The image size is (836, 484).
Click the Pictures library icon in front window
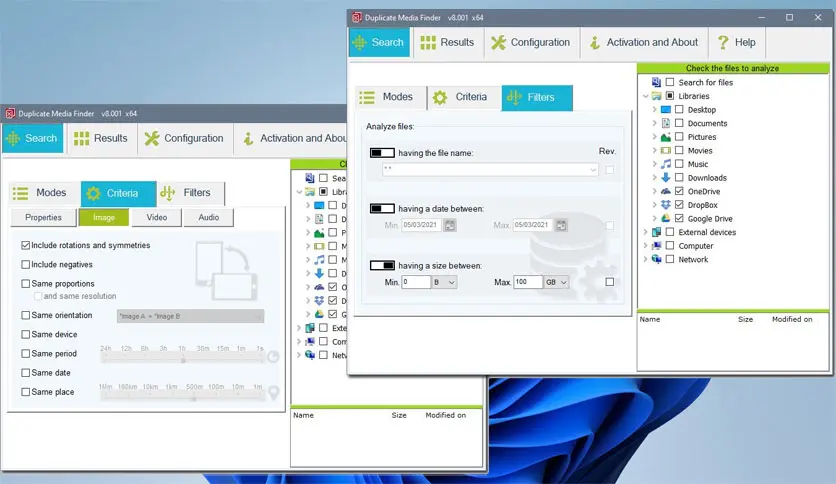(x=665, y=137)
